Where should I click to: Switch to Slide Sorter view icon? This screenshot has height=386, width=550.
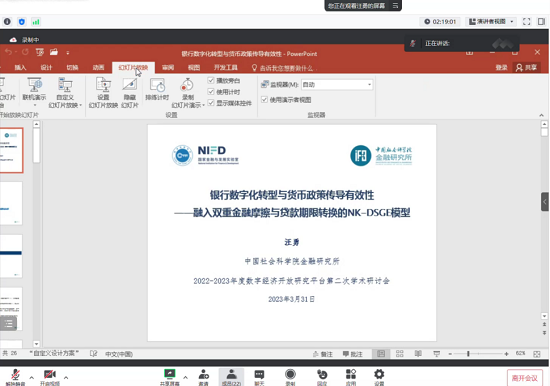point(400,354)
